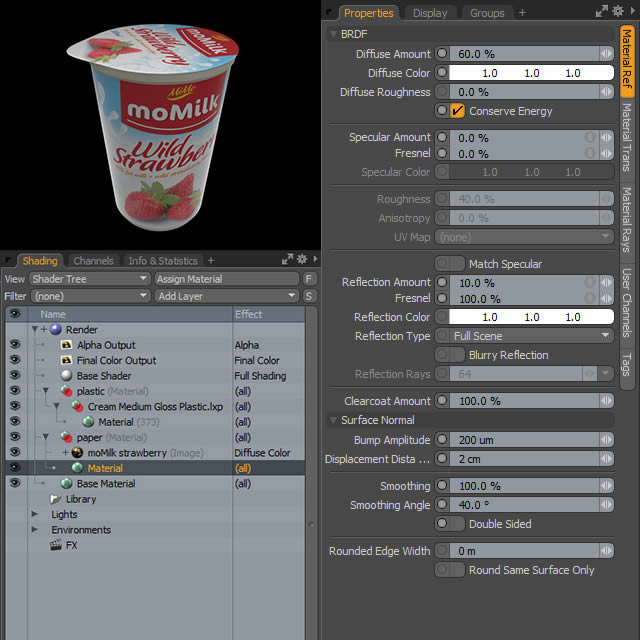
Task: Hide the Base Material layer eye
Action: pos(15,483)
